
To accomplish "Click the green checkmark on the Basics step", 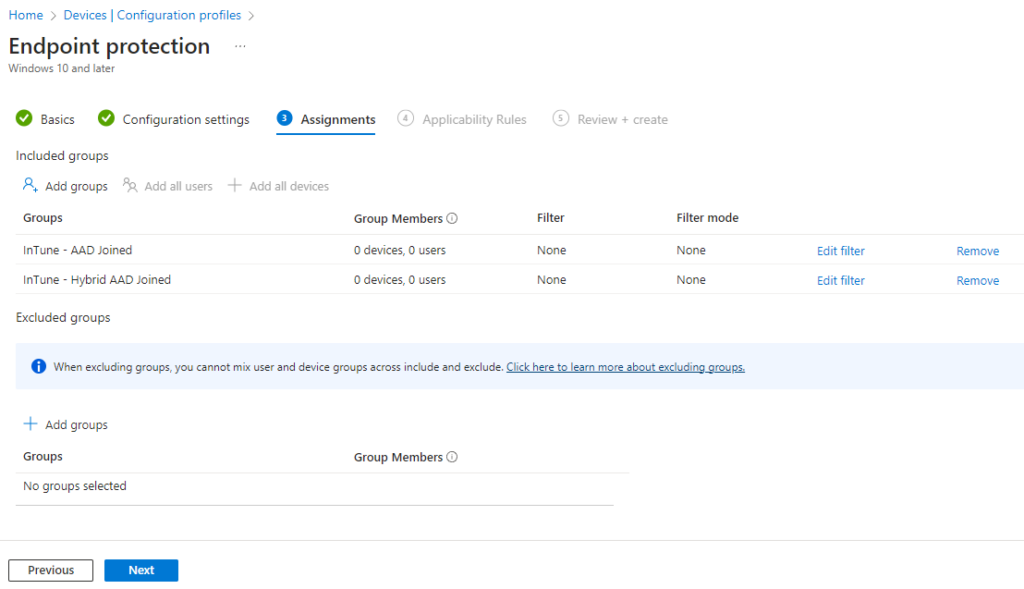I will (24, 118).
